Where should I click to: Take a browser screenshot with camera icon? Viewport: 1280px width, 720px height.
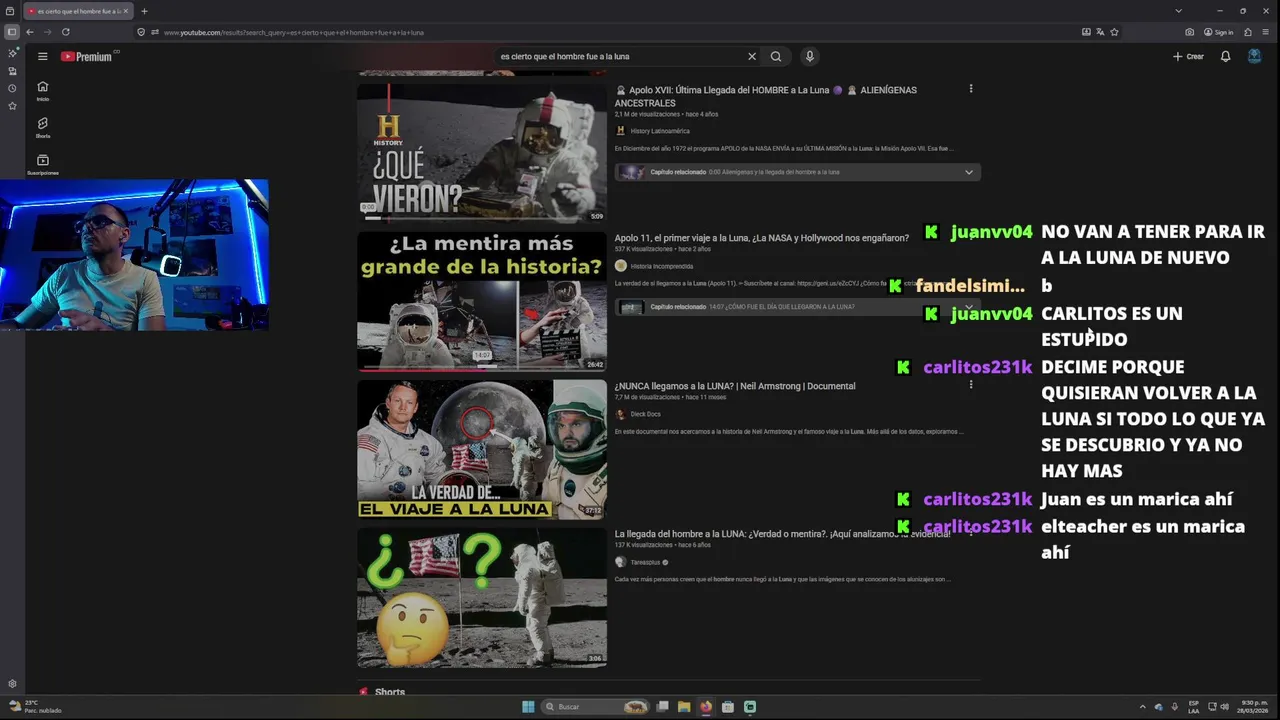coord(1189,32)
